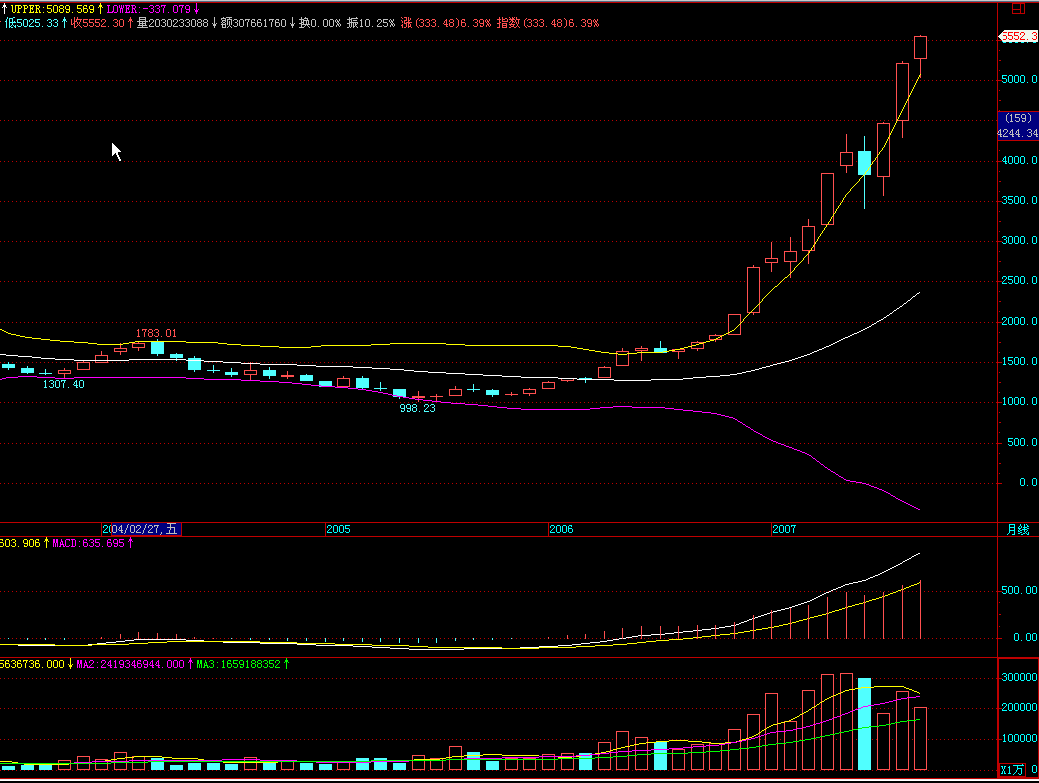Jump to the 2007 year marker
The width and height of the screenshot is (1039, 783).
[x=784, y=529]
